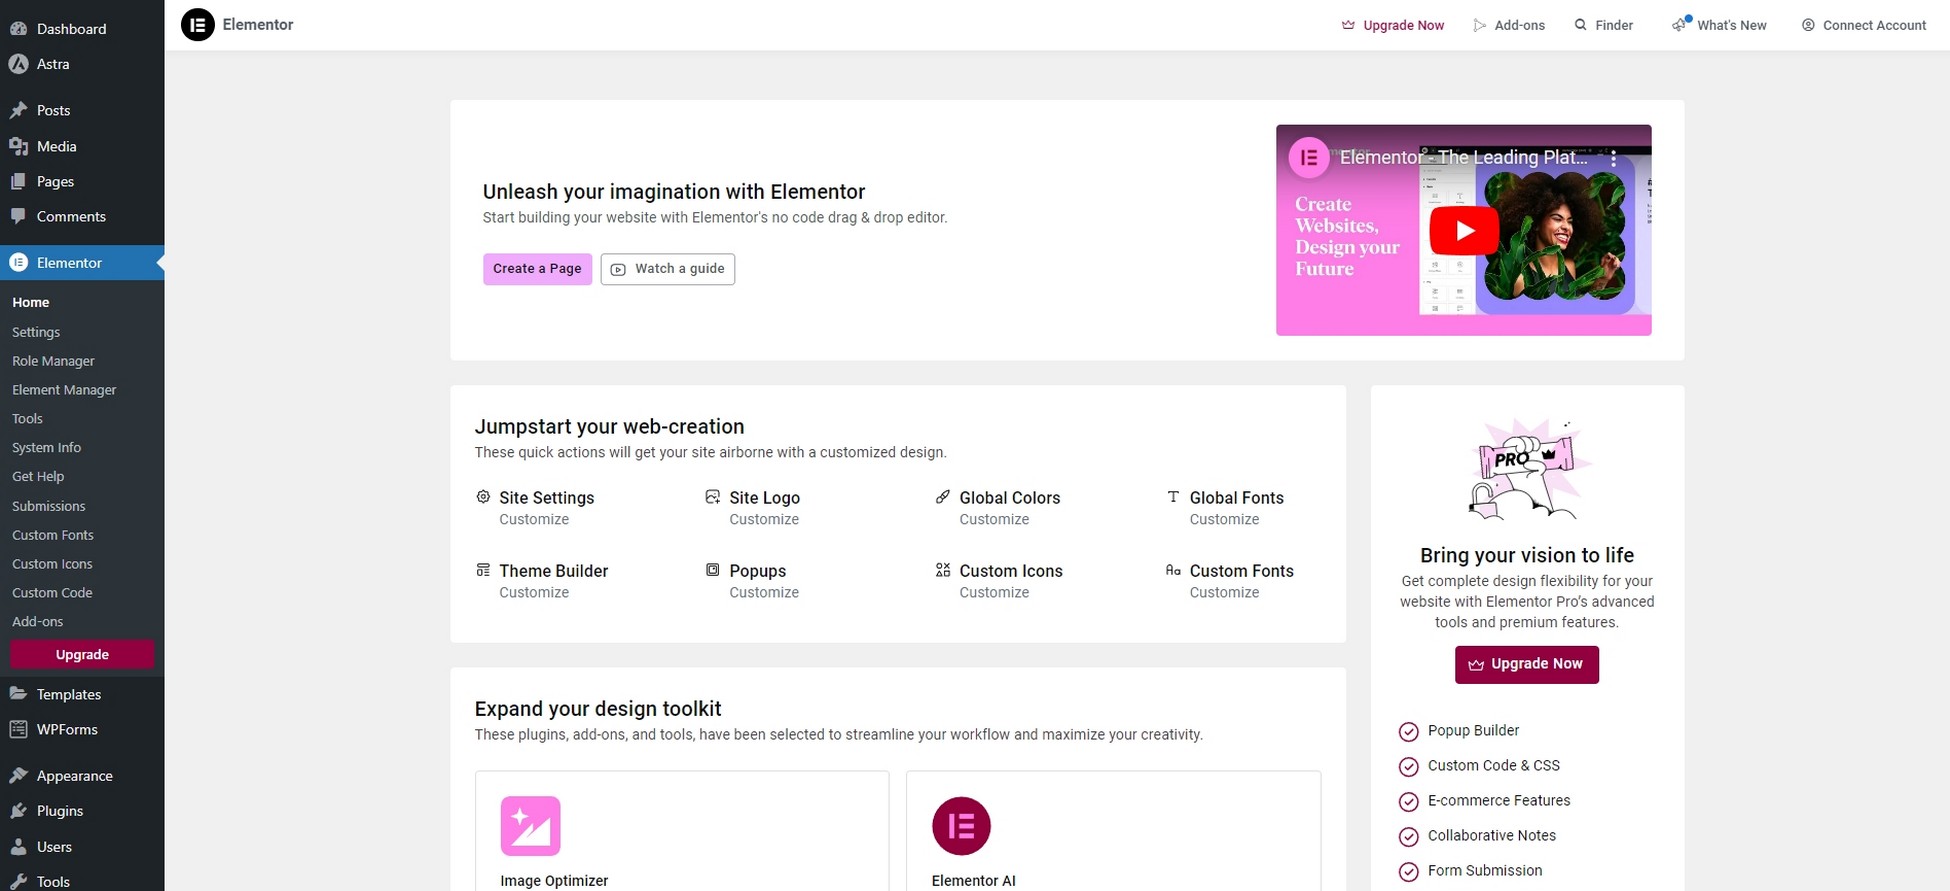Image resolution: width=1950 pixels, height=891 pixels.
Task: Click the Custom Code & CSS feature text
Action: [1493, 765]
